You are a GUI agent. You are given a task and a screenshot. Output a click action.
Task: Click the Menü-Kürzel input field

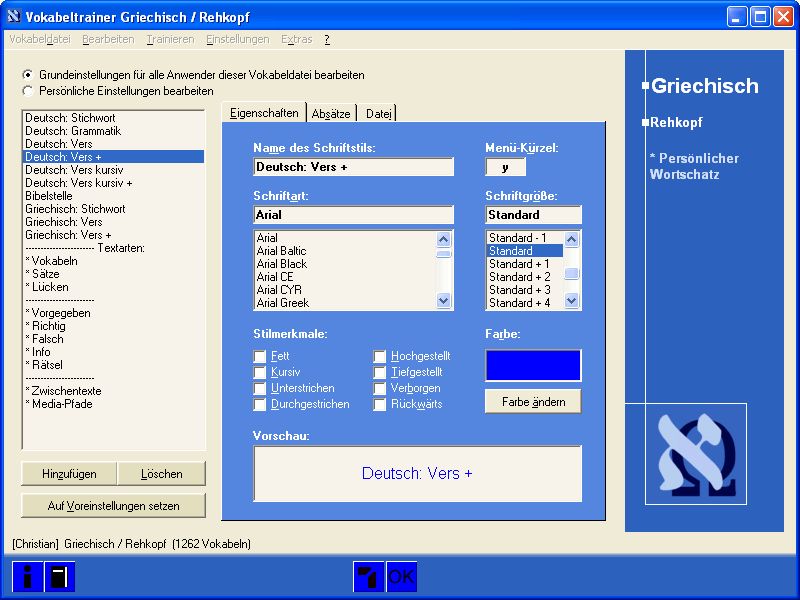(505, 167)
